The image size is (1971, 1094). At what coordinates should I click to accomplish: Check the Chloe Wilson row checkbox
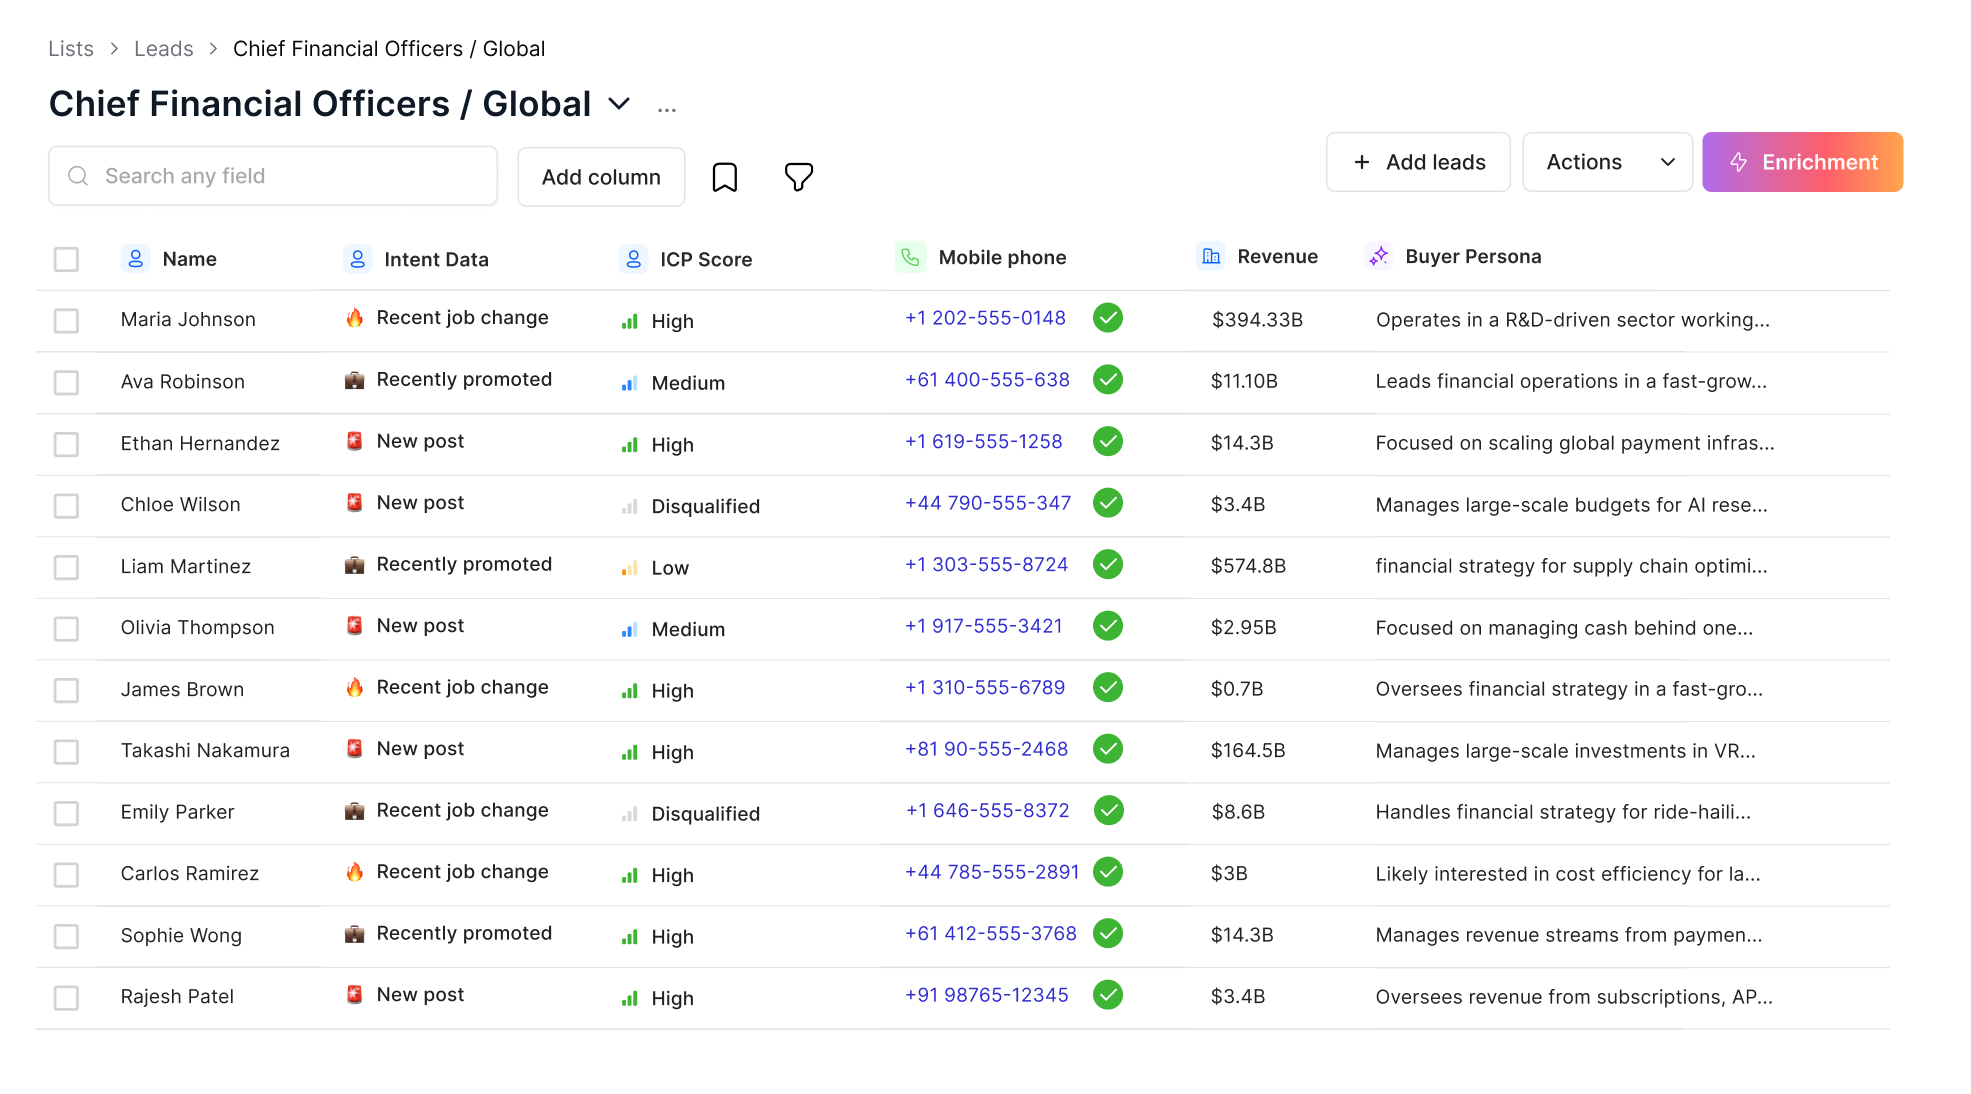coord(66,506)
